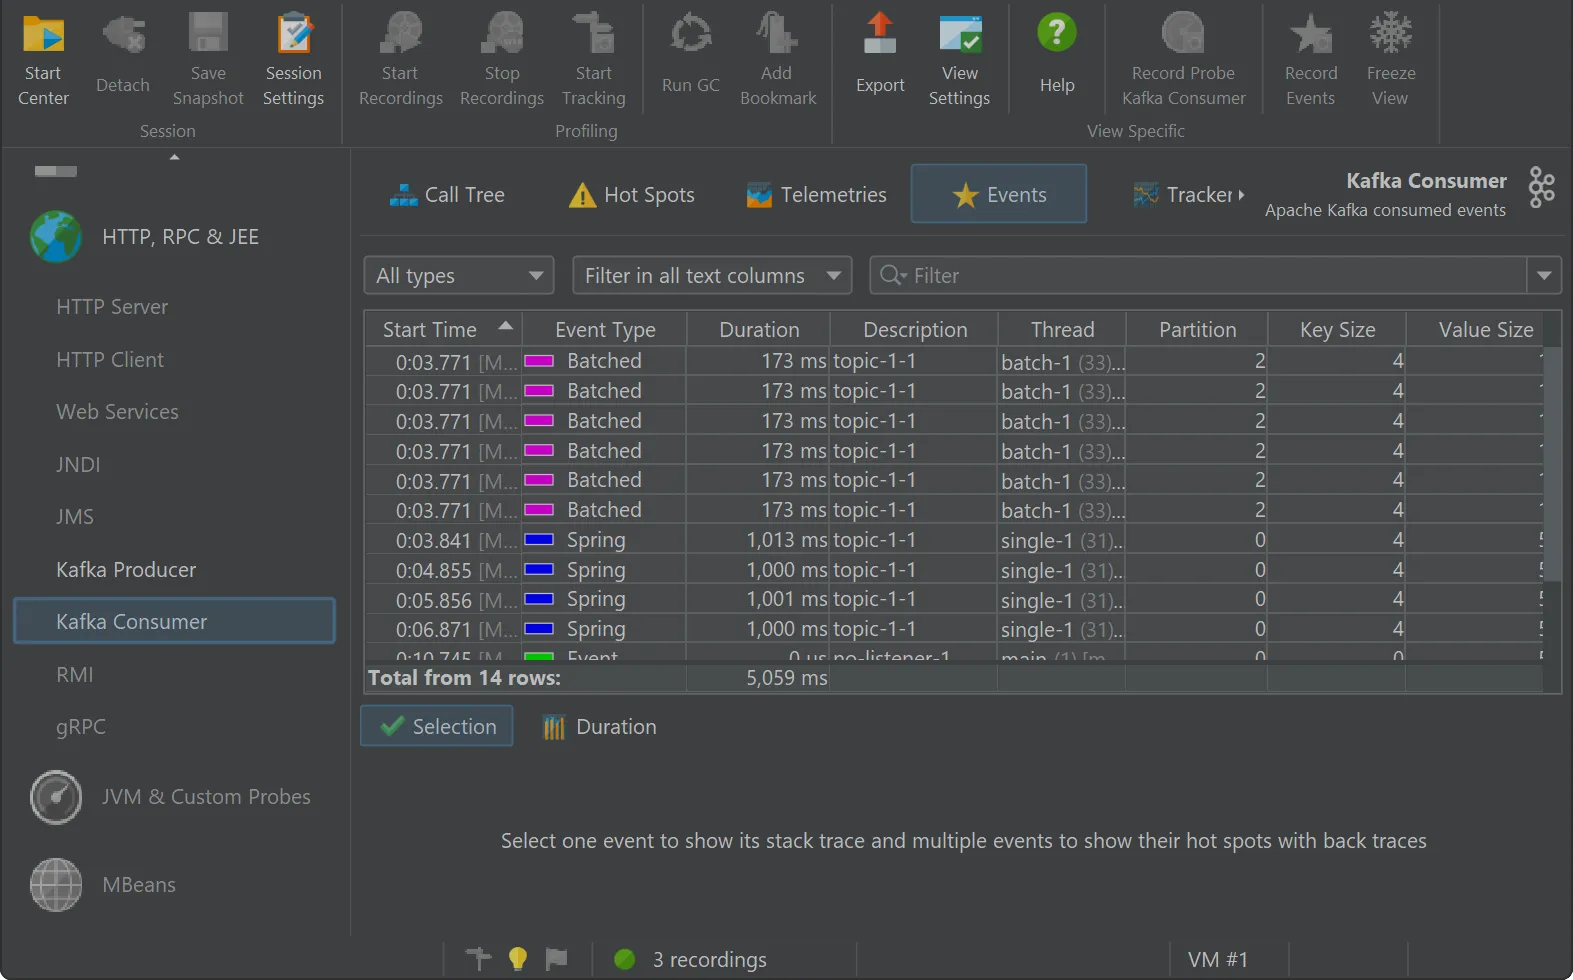The height and width of the screenshot is (980, 1573).
Task: Switch to the Hot Spots tab
Action: pyautogui.click(x=631, y=195)
